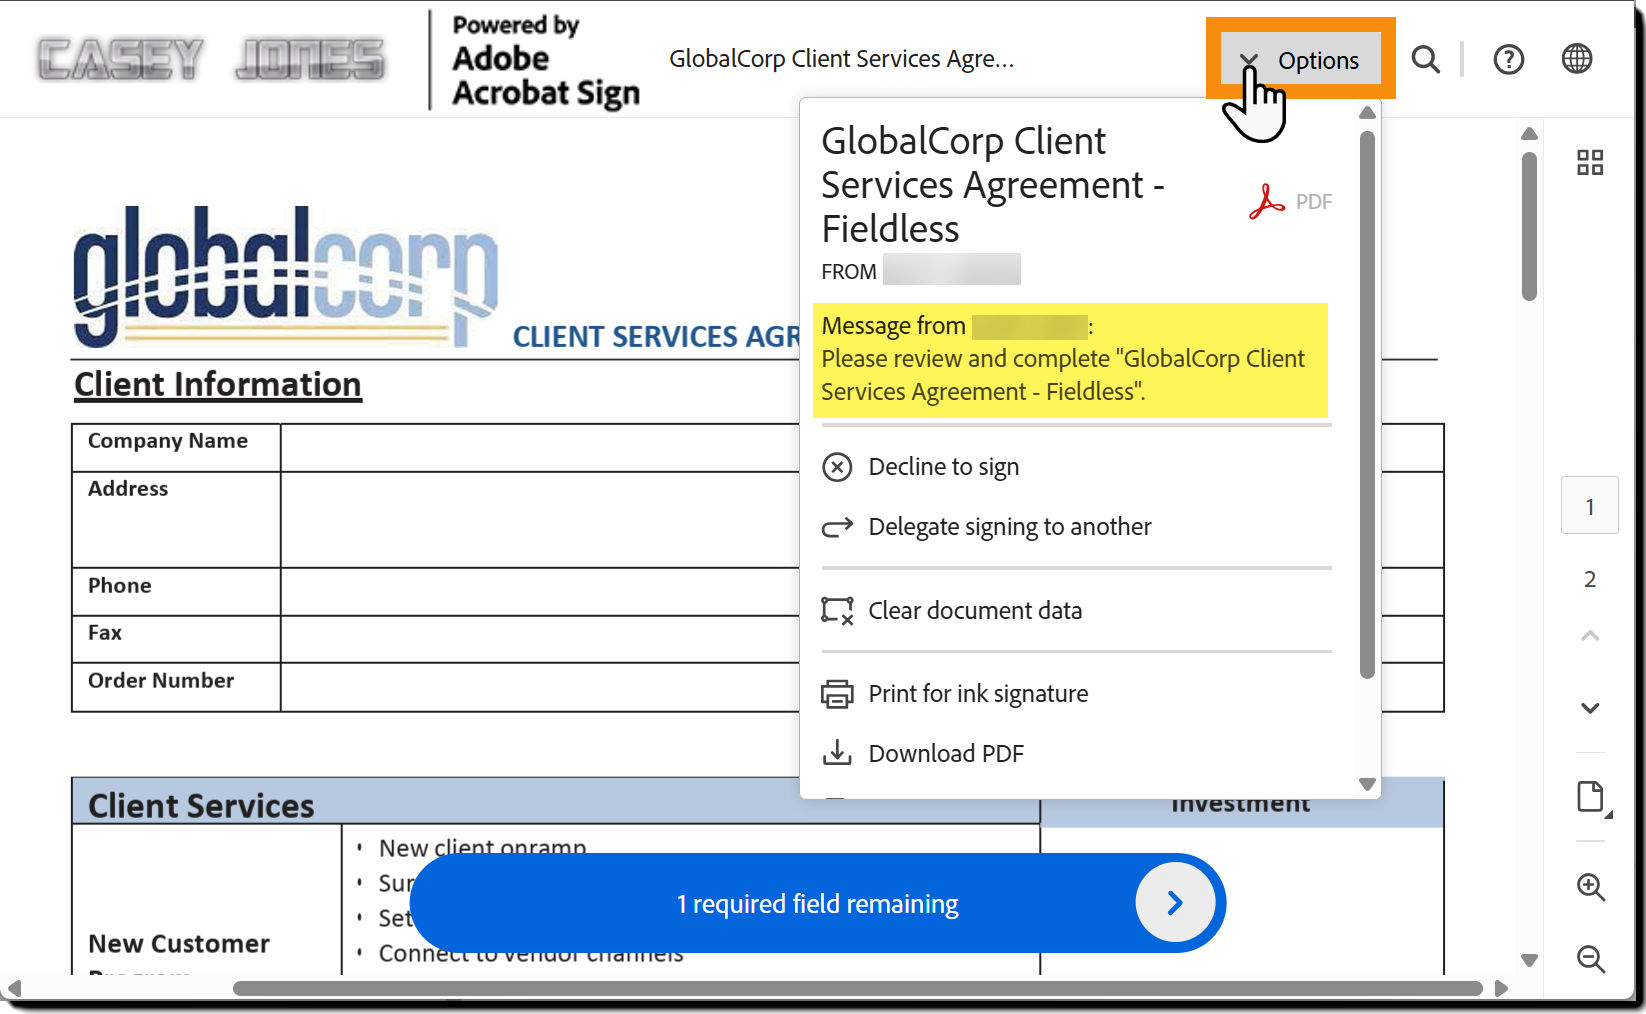Click 'Powered by Adobe Acrobat Sign' text

(x=546, y=60)
